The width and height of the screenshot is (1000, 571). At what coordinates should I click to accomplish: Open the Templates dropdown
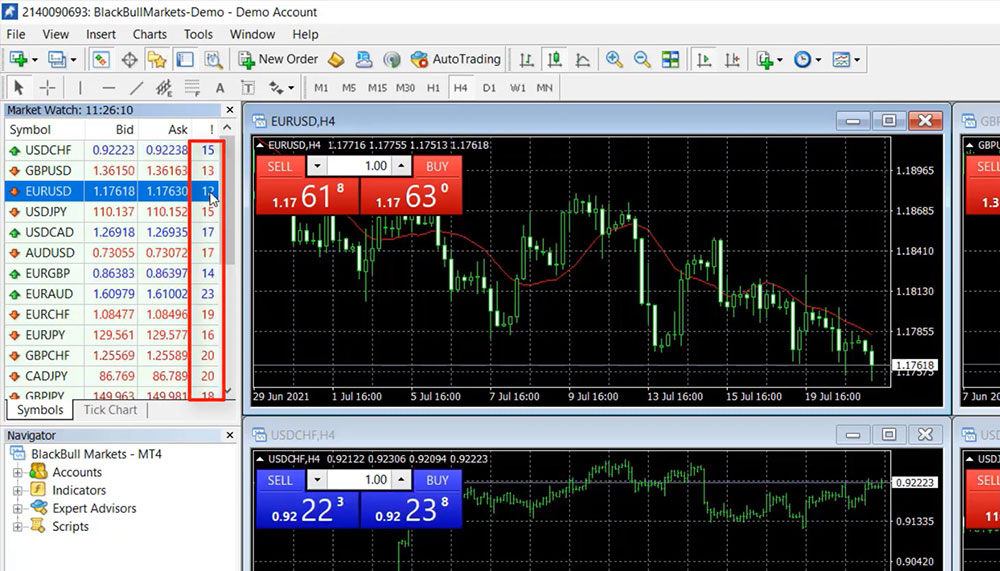pos(846,59)
